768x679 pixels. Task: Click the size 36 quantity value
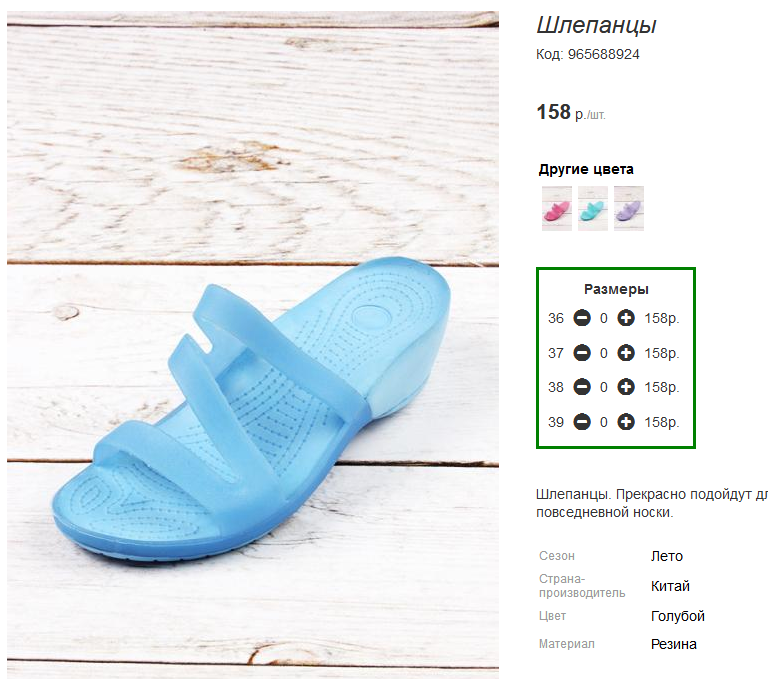point(603,318)
